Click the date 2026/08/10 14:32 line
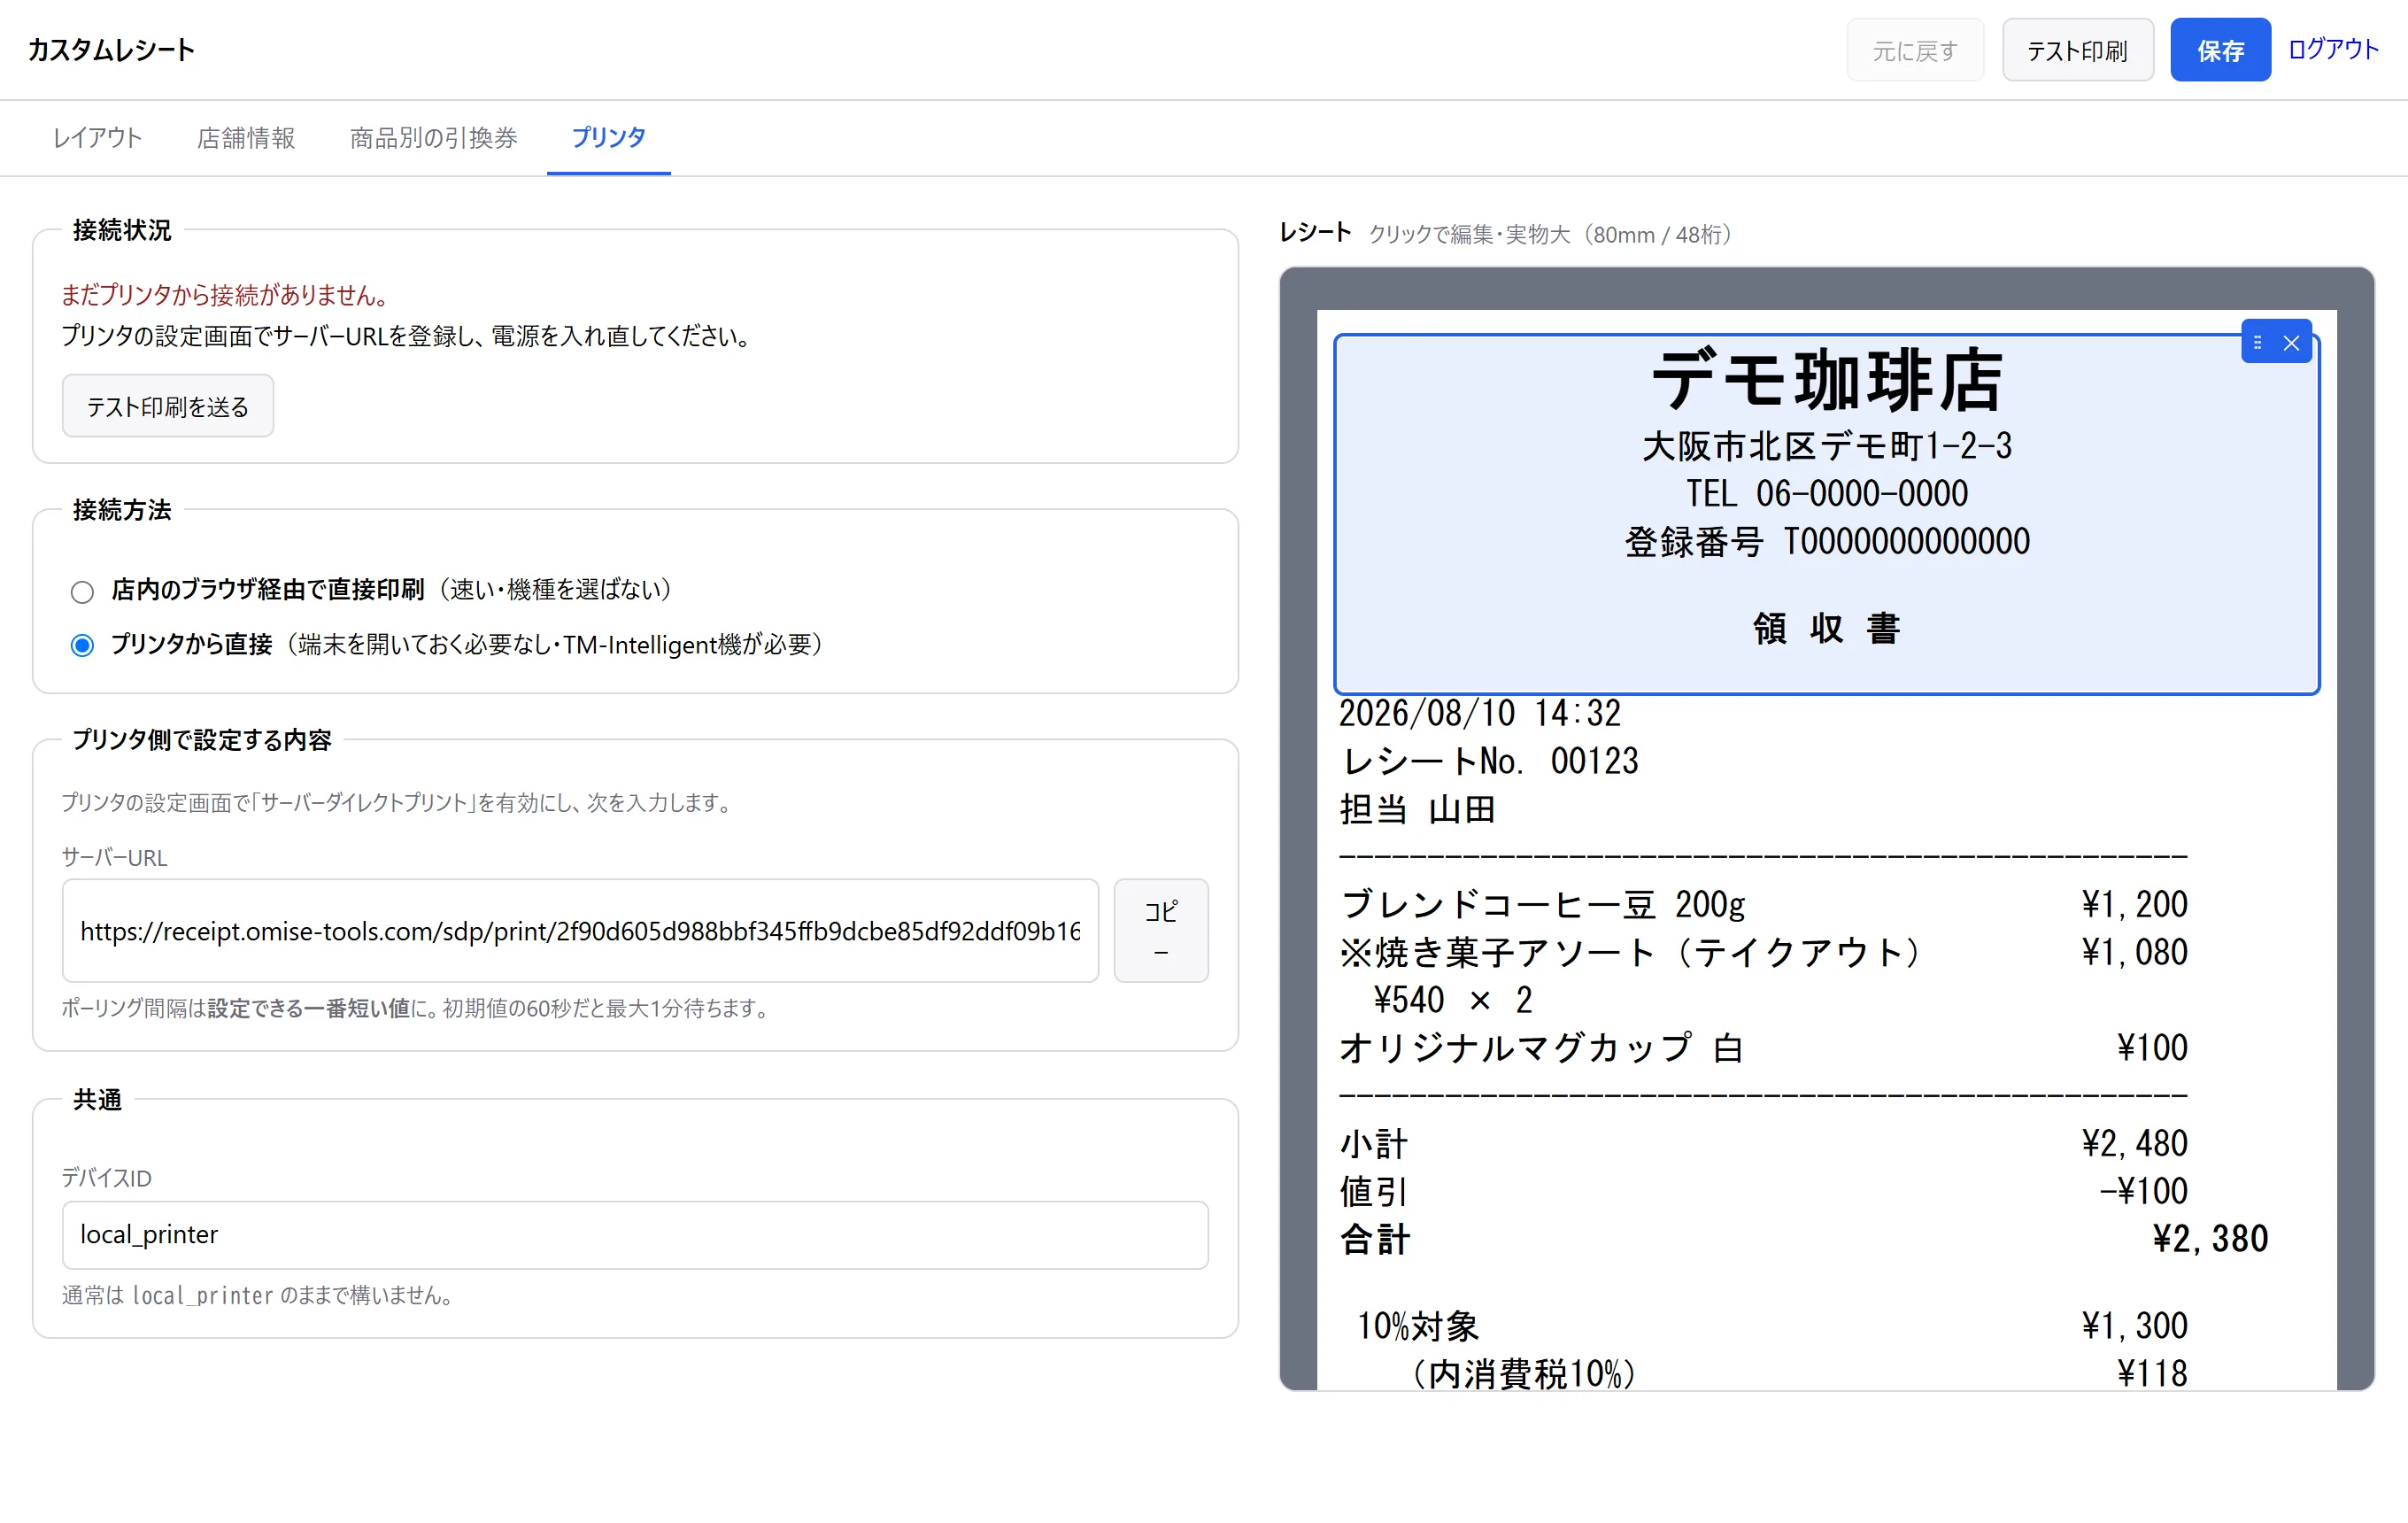The image size is (2408, 1523). coord(1479,714)
